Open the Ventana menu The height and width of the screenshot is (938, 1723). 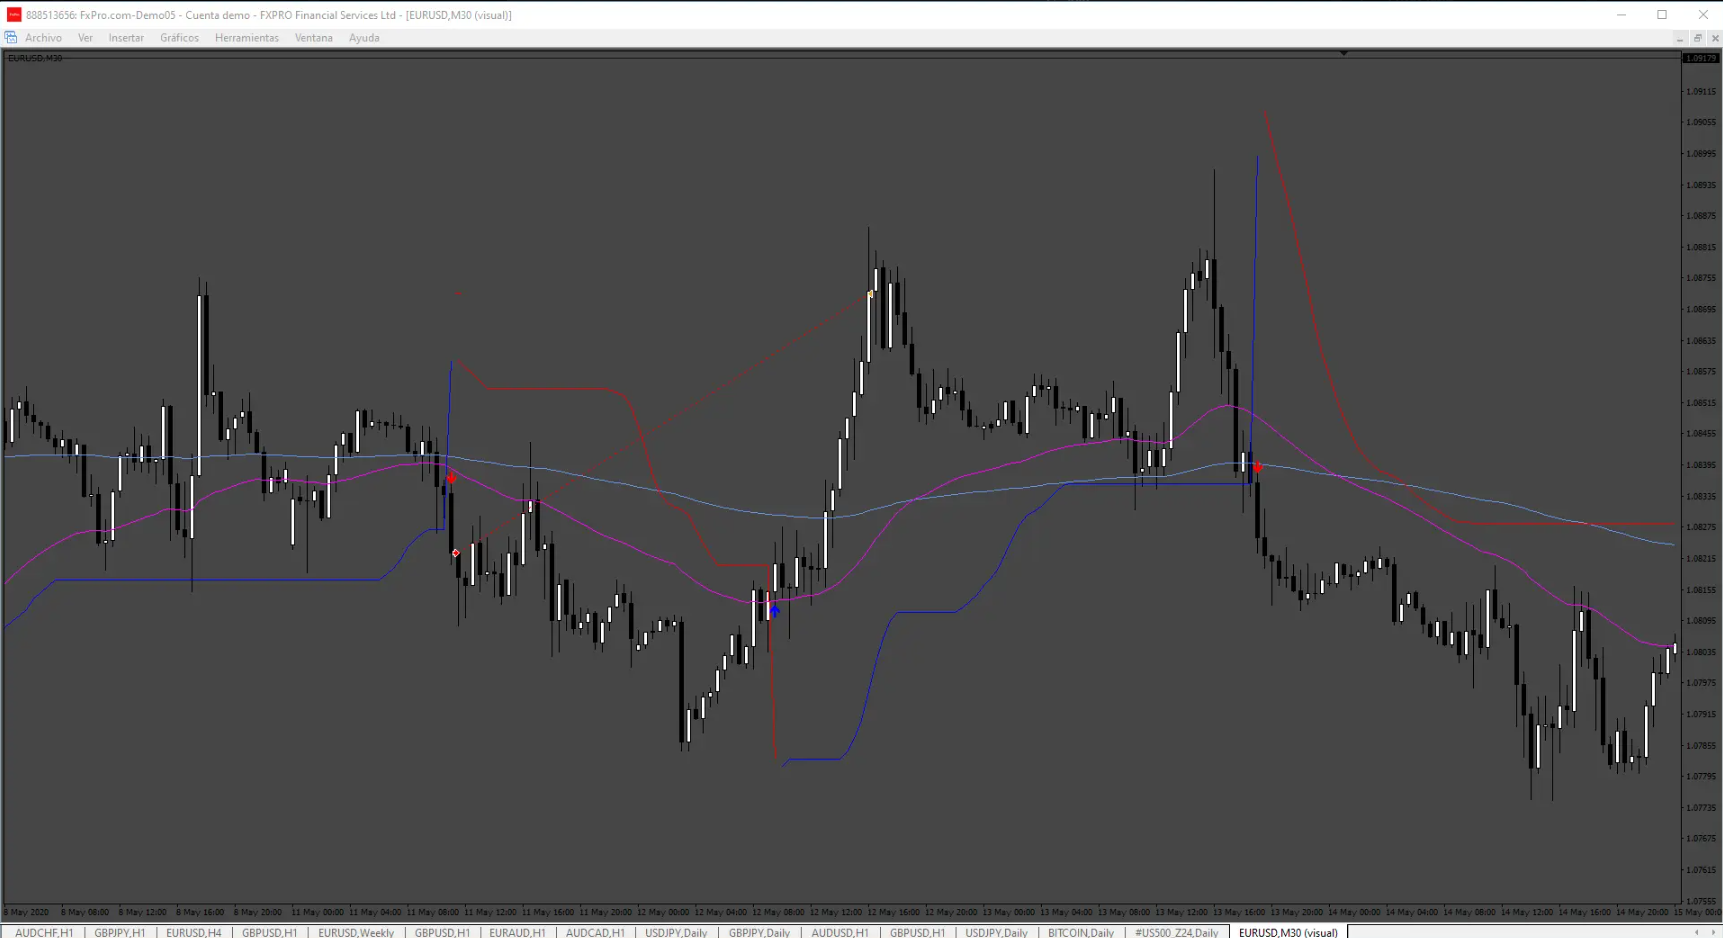(x=313, y=38)
